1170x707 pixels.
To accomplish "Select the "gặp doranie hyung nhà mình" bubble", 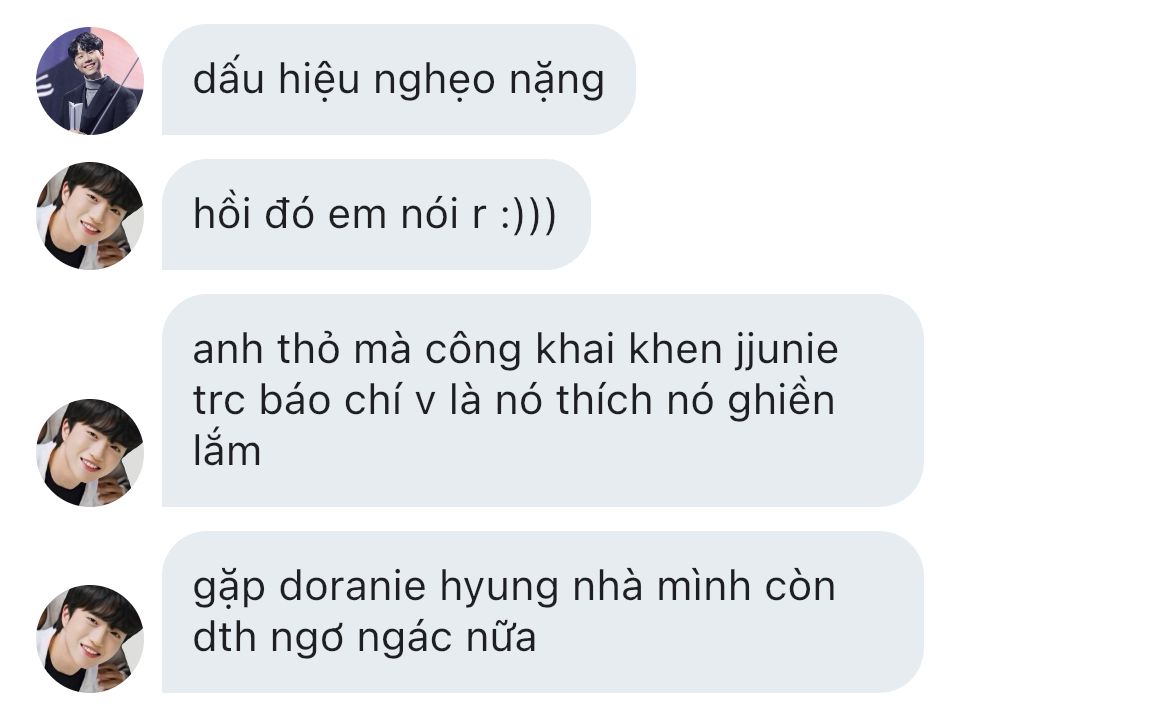I will click(x=542, y=612).
